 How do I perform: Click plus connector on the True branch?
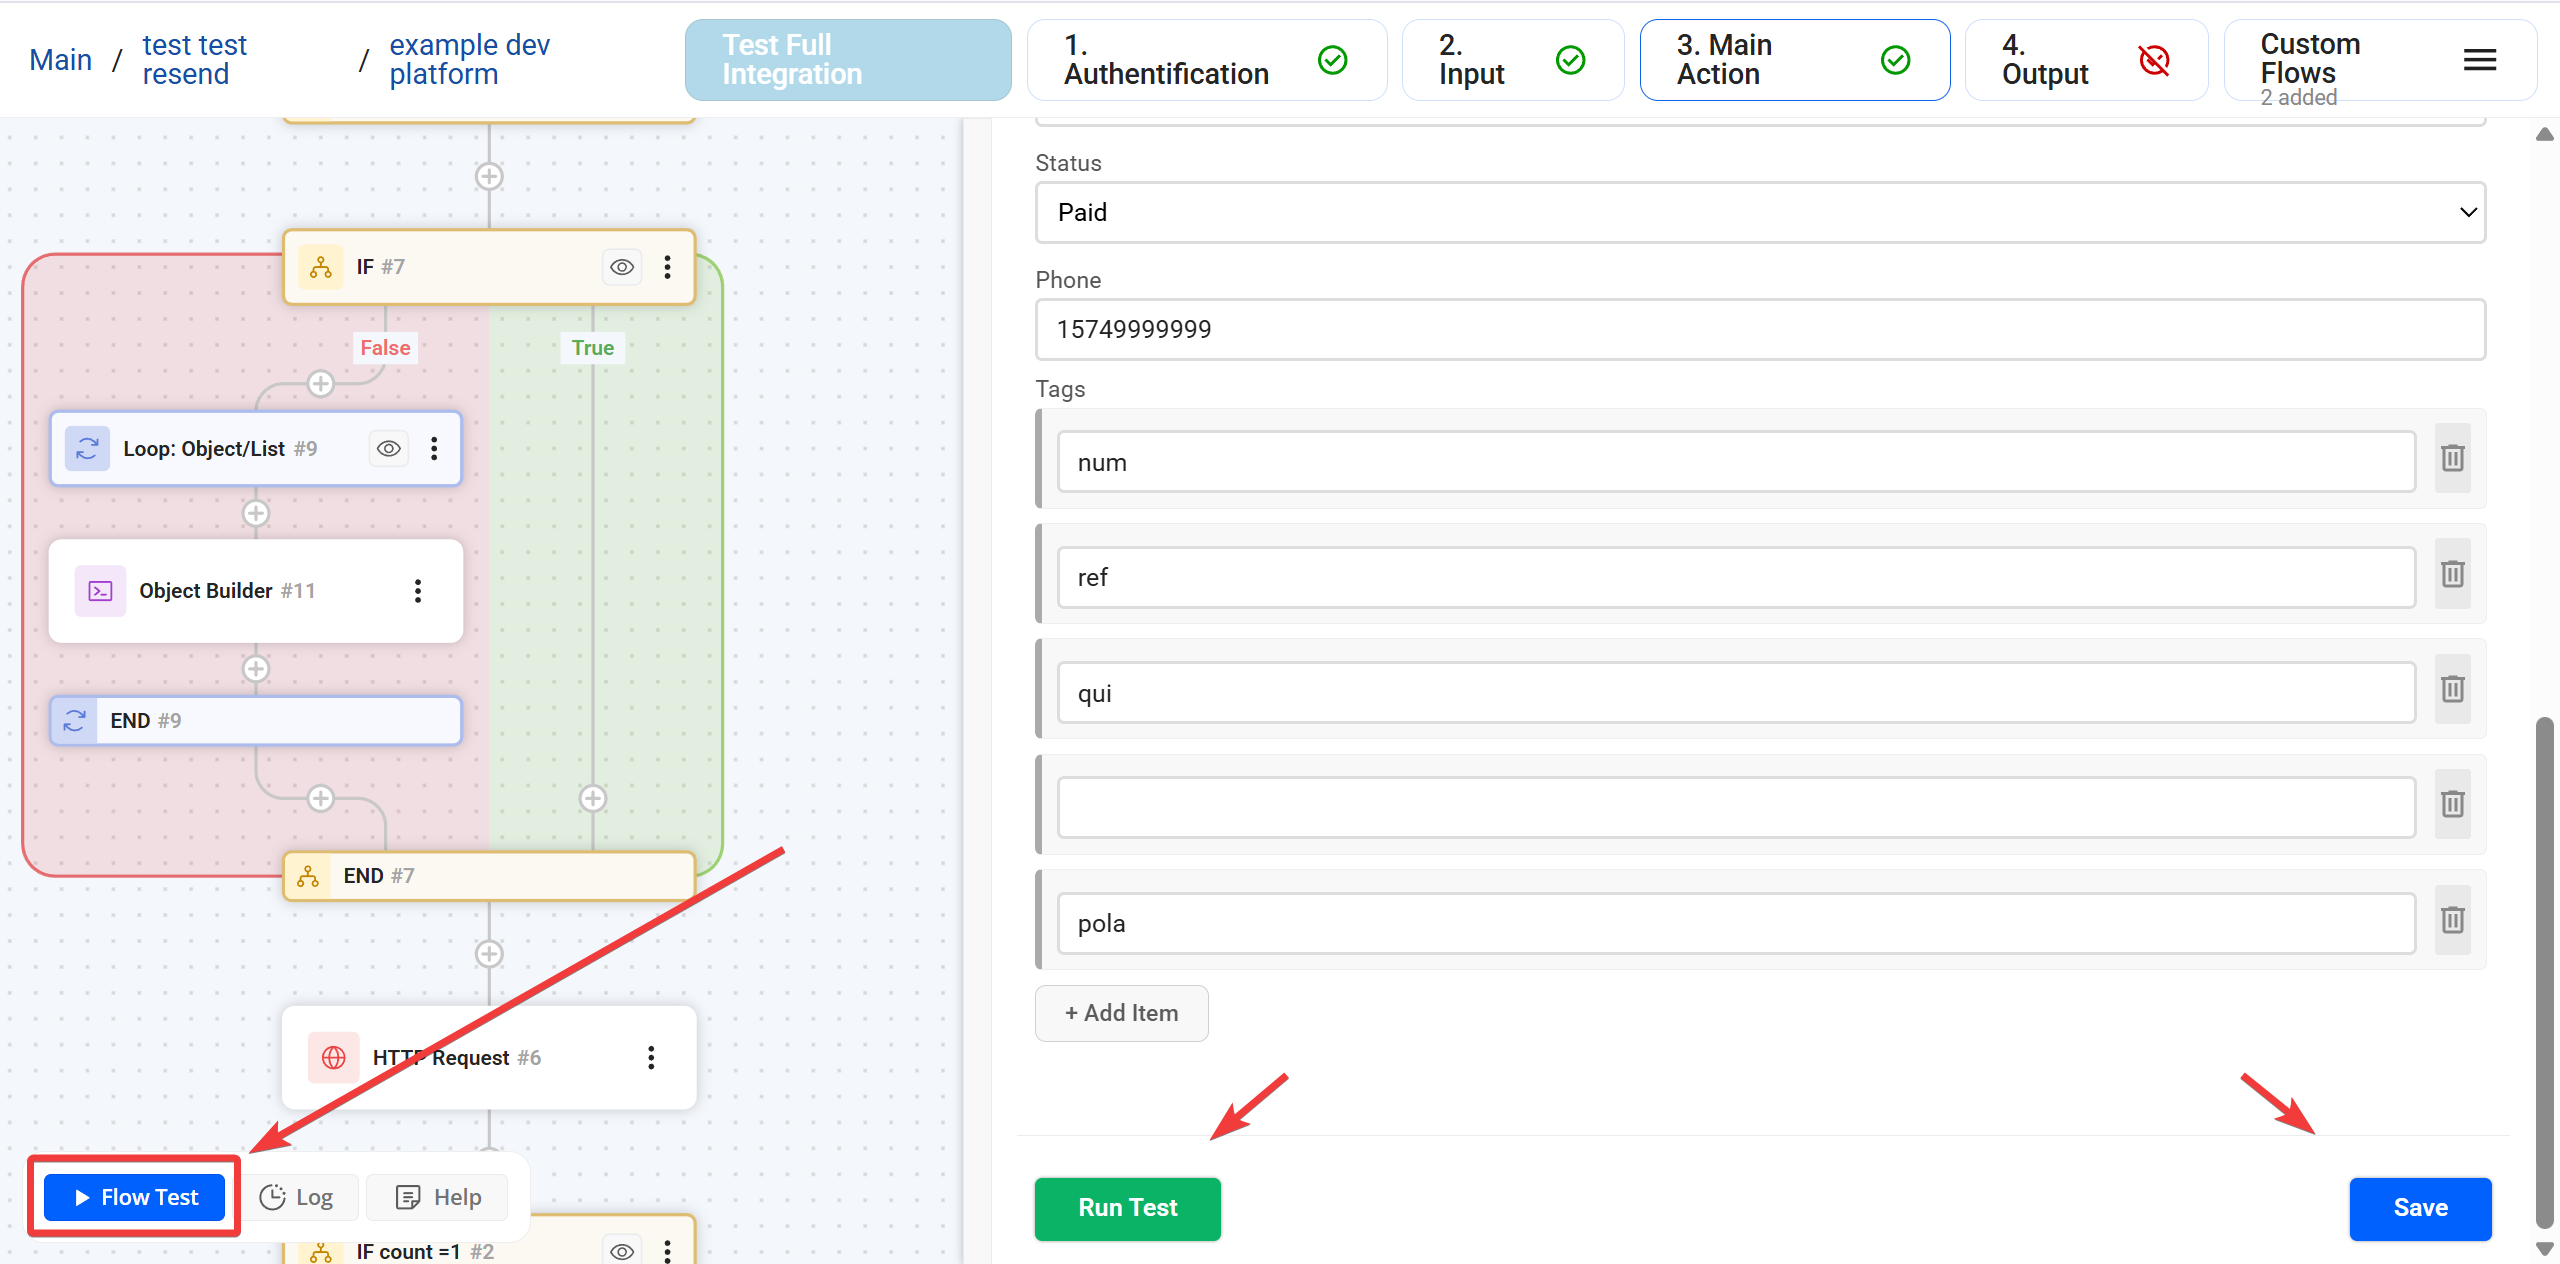[x=593, y=798]
